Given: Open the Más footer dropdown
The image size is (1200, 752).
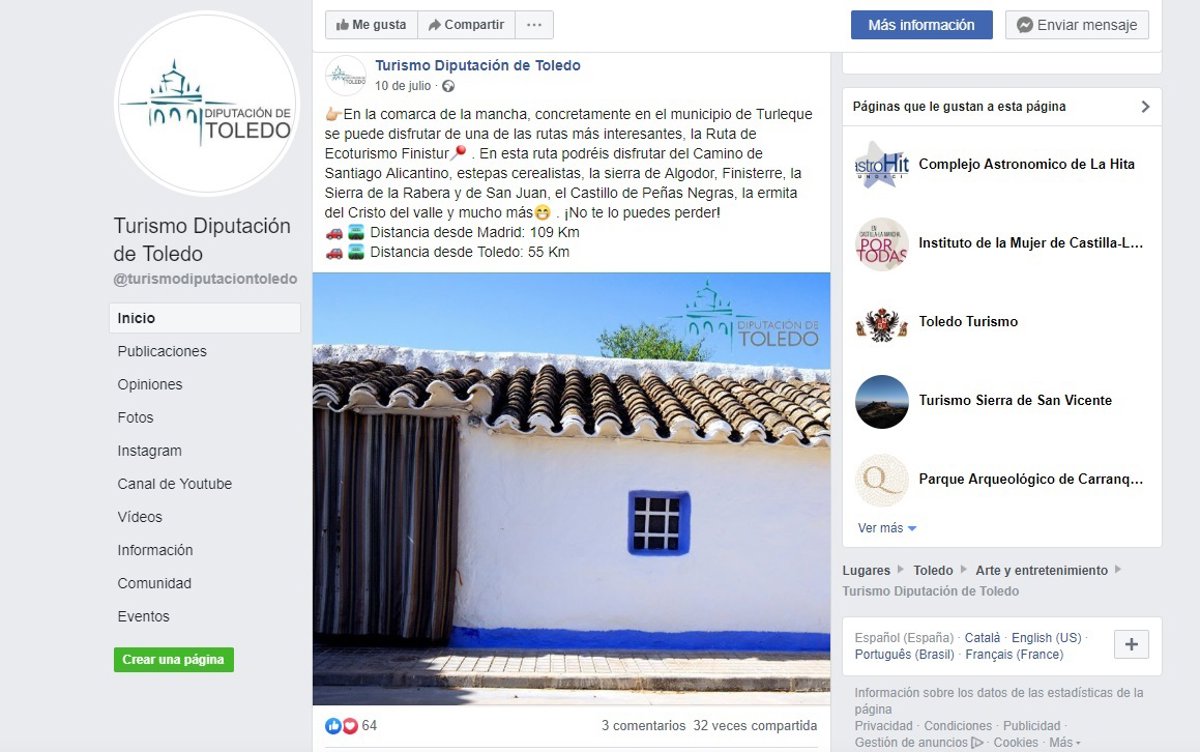Looking at the screenshot, I should click(x=1065, y=743).
